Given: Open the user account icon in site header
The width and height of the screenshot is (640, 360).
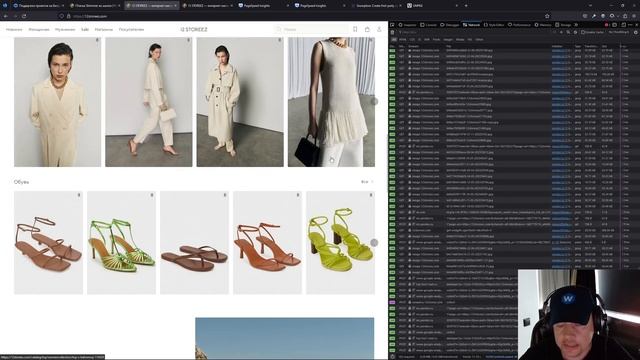Looking at the screenshot, I should 379,29.
